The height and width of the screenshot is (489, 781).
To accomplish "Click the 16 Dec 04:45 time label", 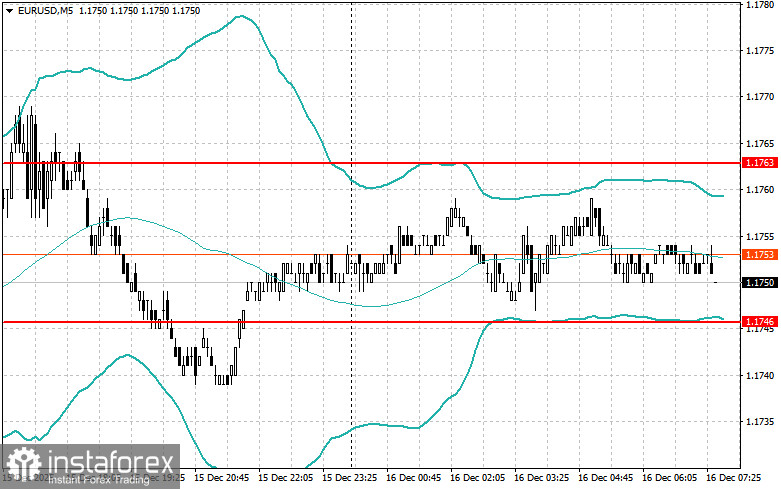I will tap(605, 478).
